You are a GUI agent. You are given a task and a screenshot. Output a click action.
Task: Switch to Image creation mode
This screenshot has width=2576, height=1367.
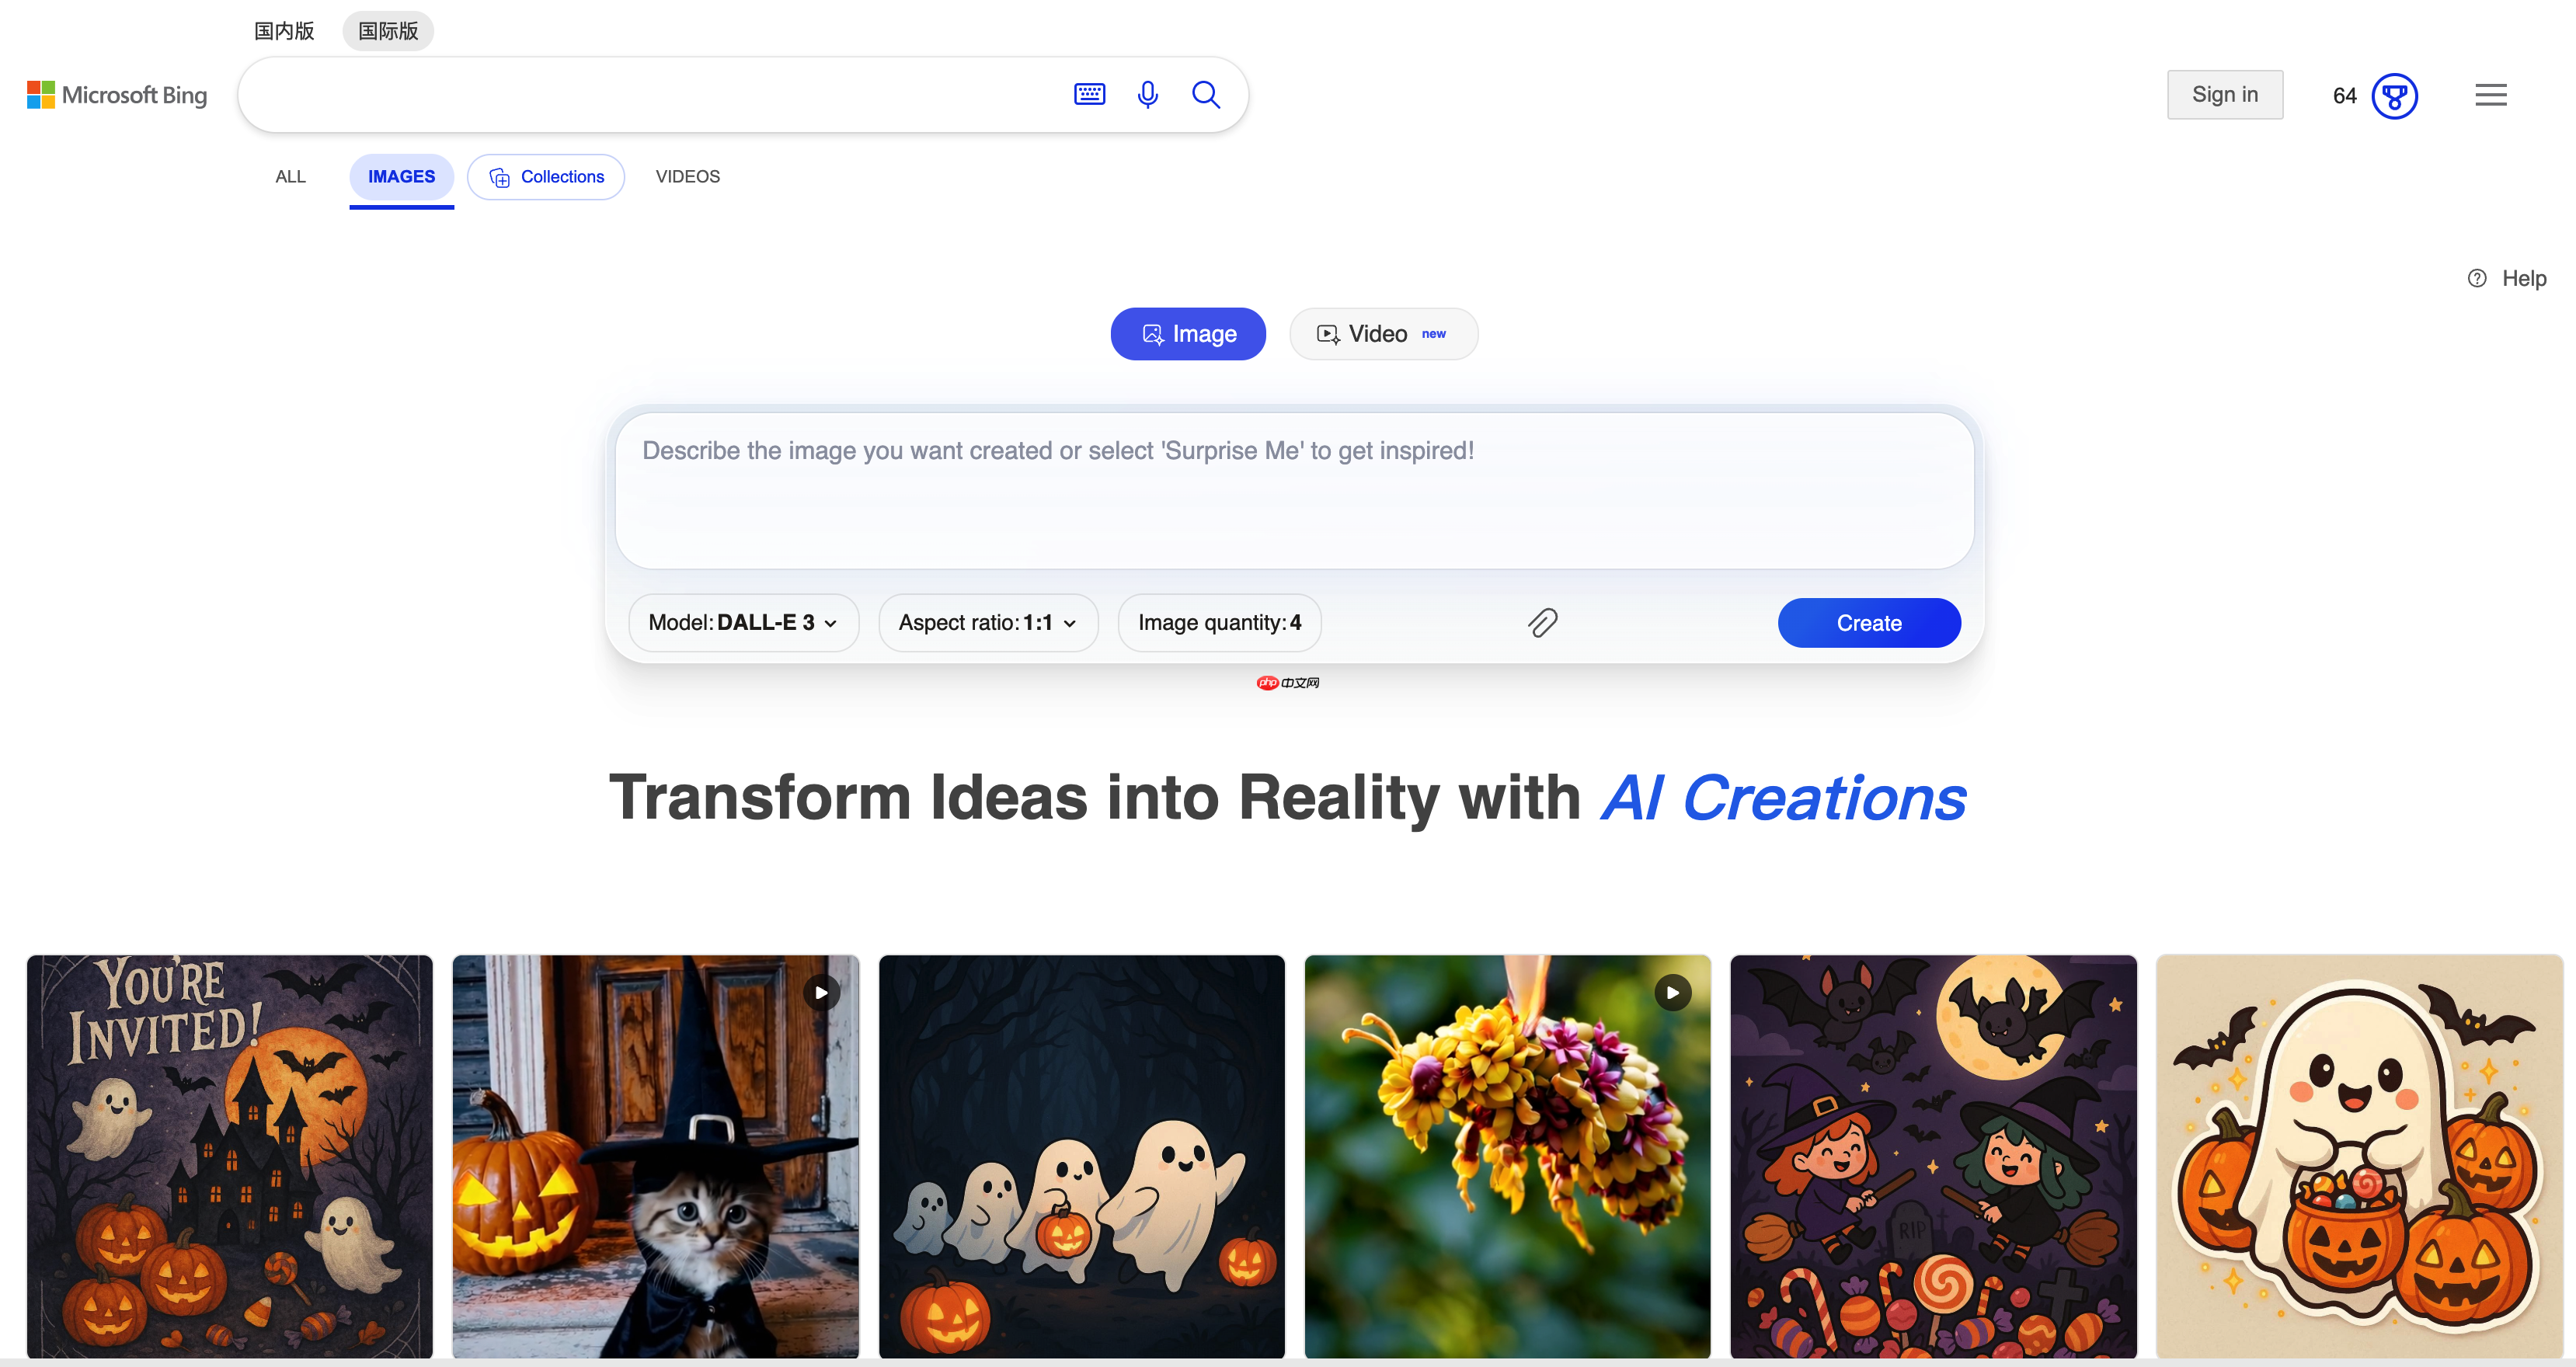point(1188,334)
